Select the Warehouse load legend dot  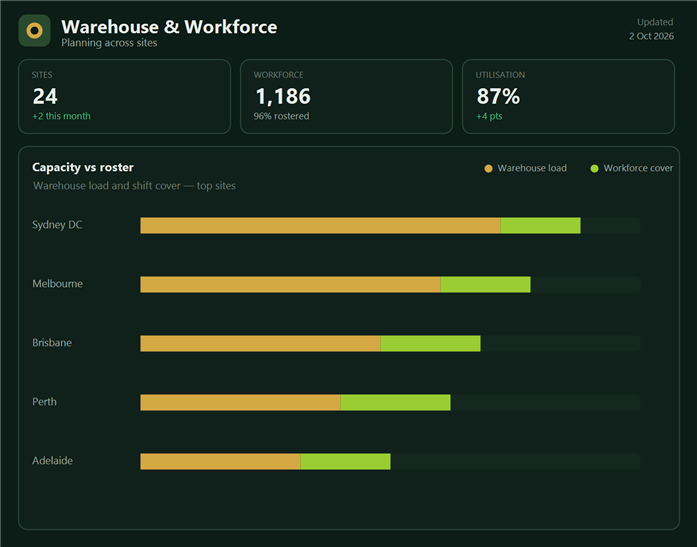point(488,168)
